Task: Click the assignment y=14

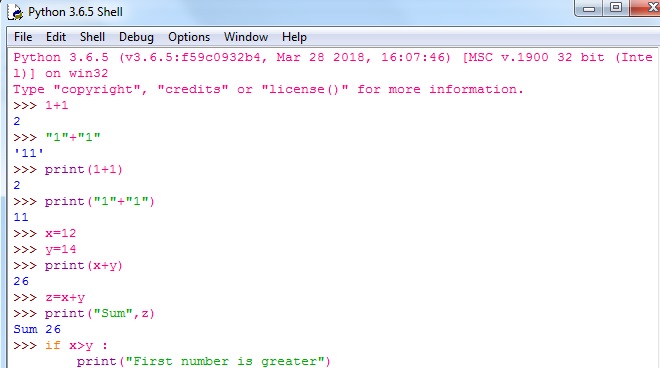Action: click(61, 249)
